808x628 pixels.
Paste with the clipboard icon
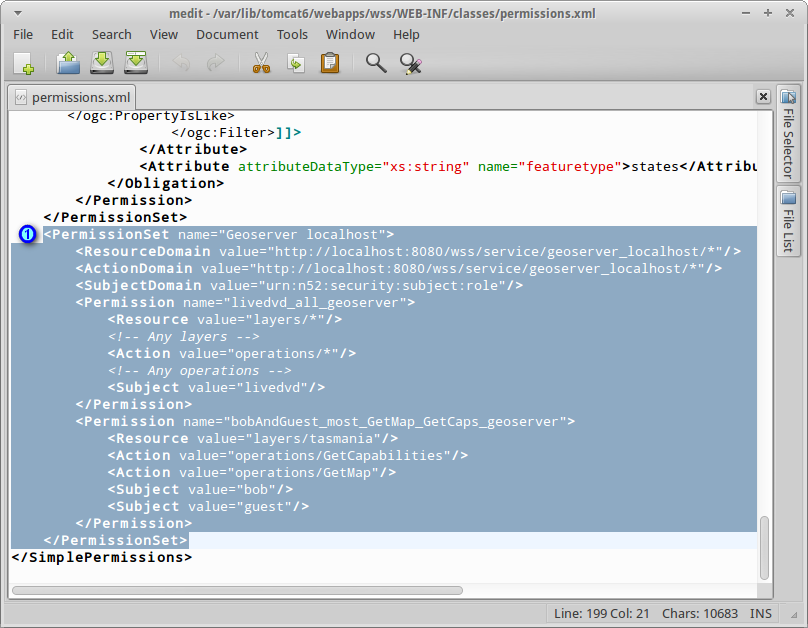(330, 63)
